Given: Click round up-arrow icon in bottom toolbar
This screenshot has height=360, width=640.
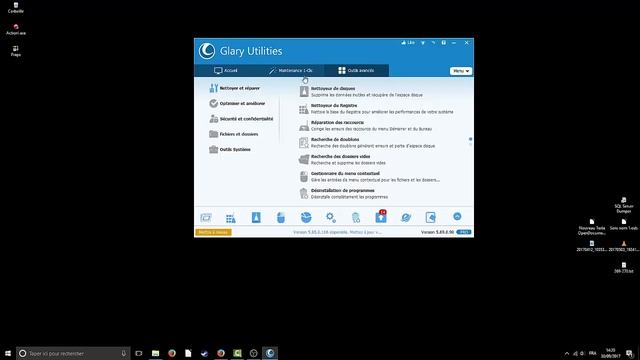Looking at the screenshot, I should click(x=457, y=217).
